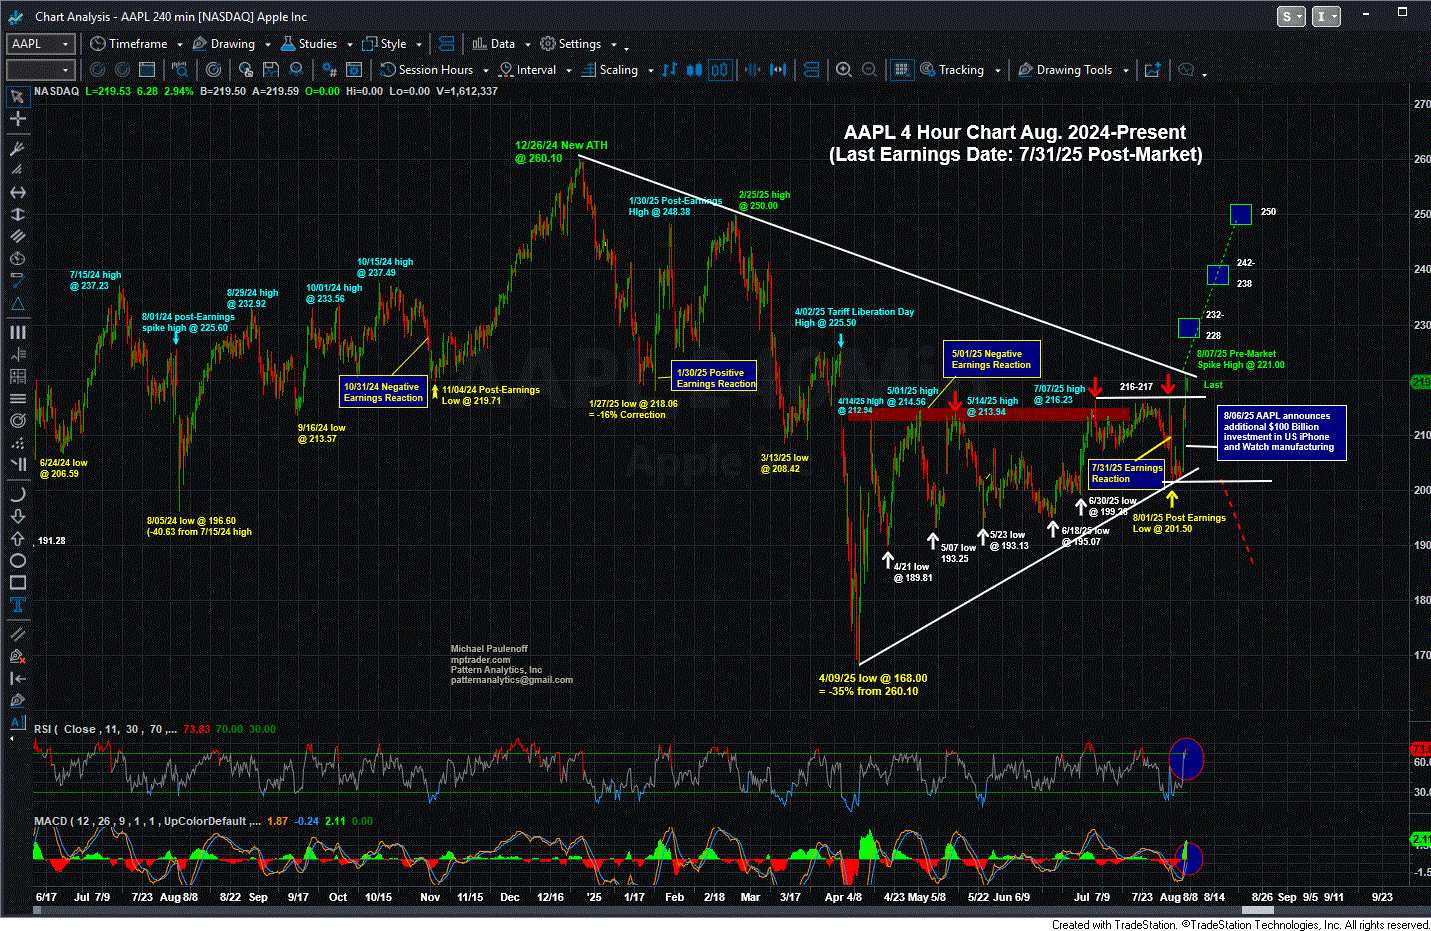Zoom in on the chart
Image resolution: width=1431 pixels, height=931 pixels.
(844, 69)
